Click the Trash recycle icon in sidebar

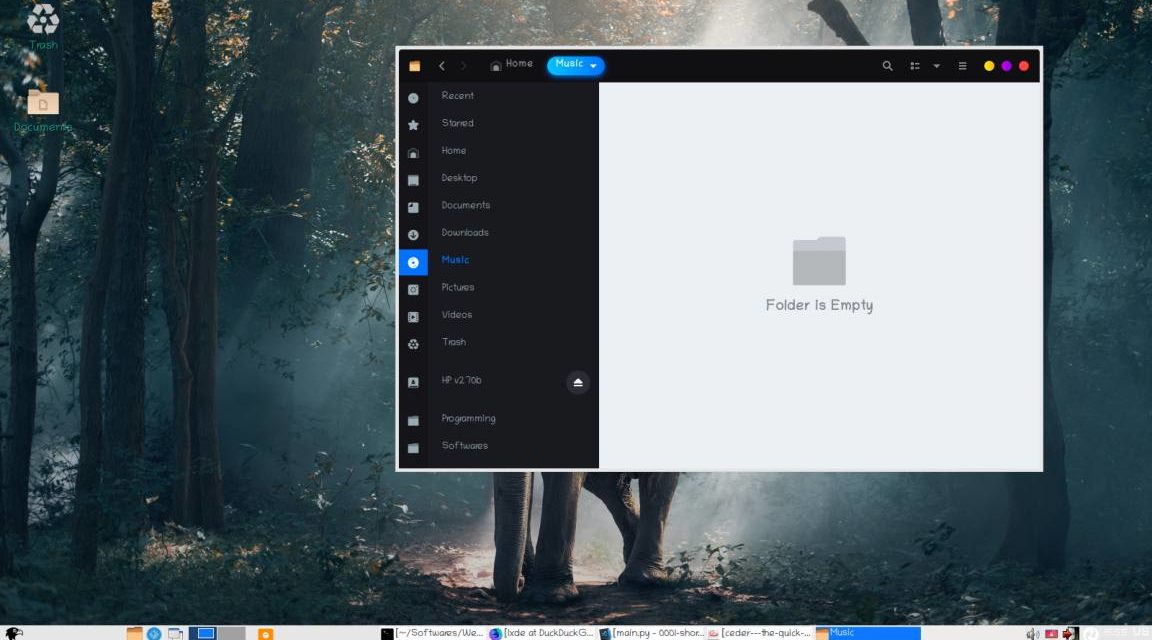pos(413,344)
